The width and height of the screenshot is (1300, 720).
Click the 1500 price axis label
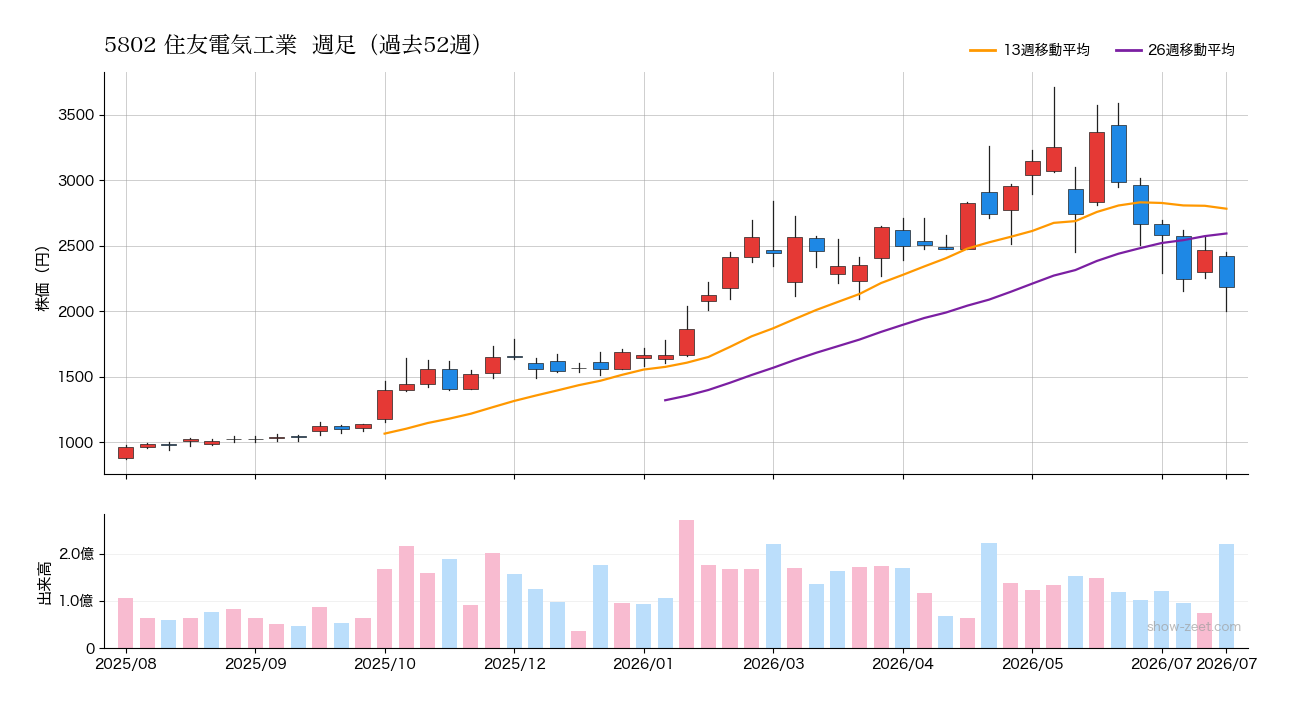[x=76, y=377]
